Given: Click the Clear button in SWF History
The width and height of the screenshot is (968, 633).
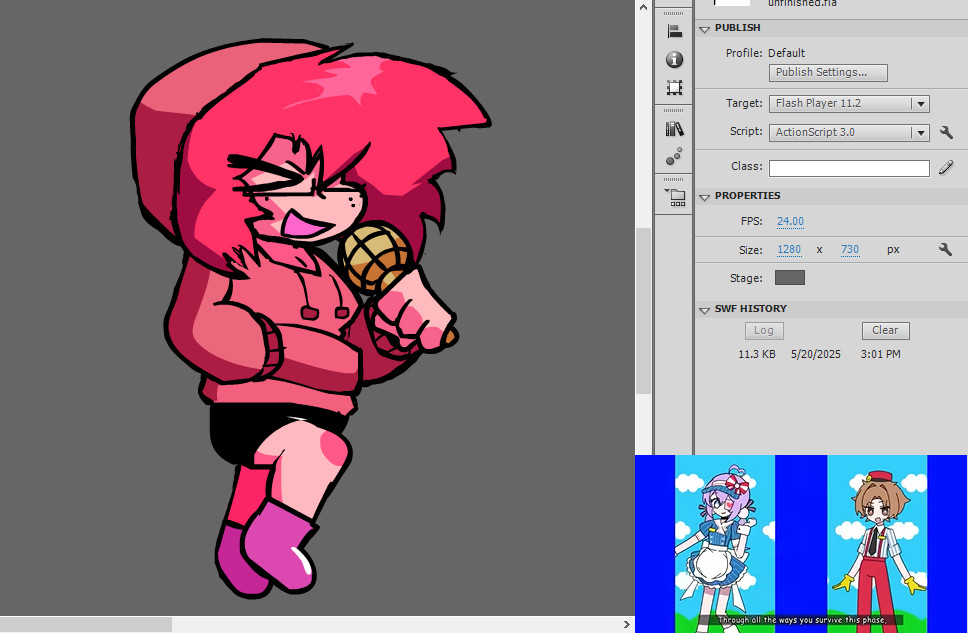Looking at the screenshot, I should tap(885, 330).
